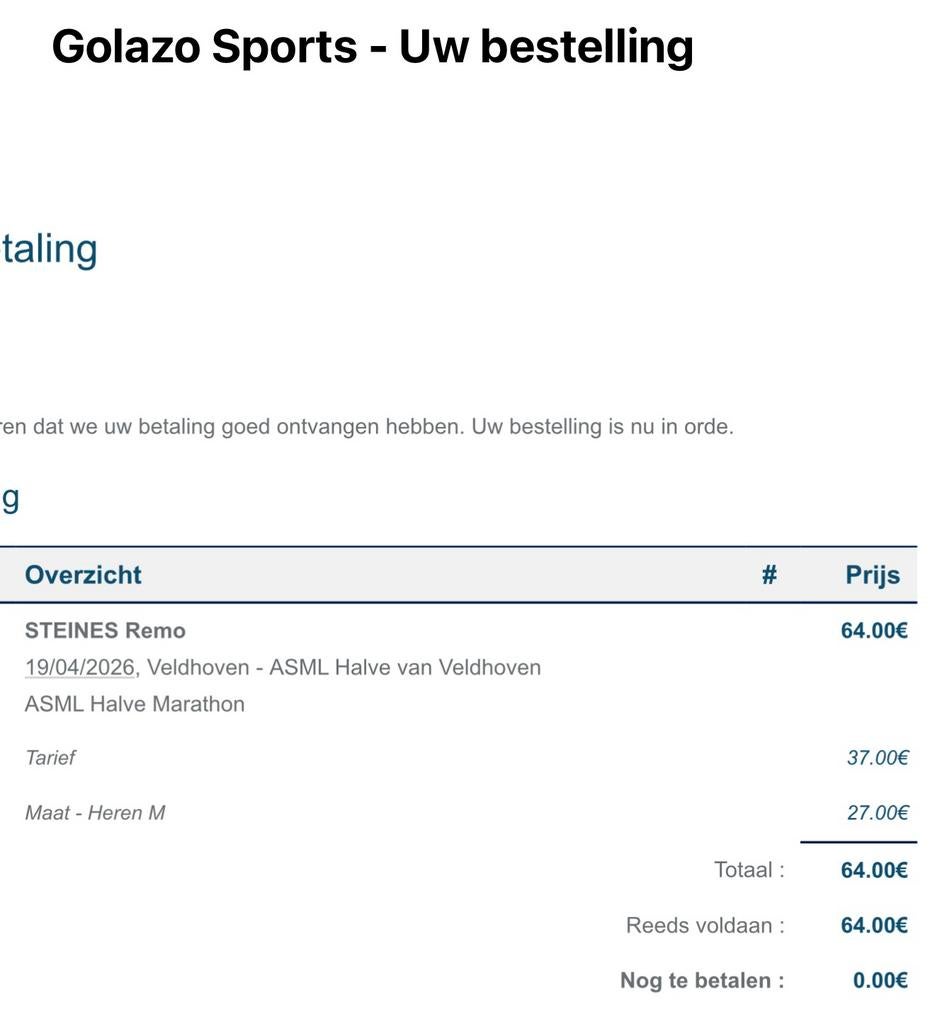Viewport: 935px width, 1024px height.
Task: Select the participant name STEINES Remo
Action: click(105, 631)
